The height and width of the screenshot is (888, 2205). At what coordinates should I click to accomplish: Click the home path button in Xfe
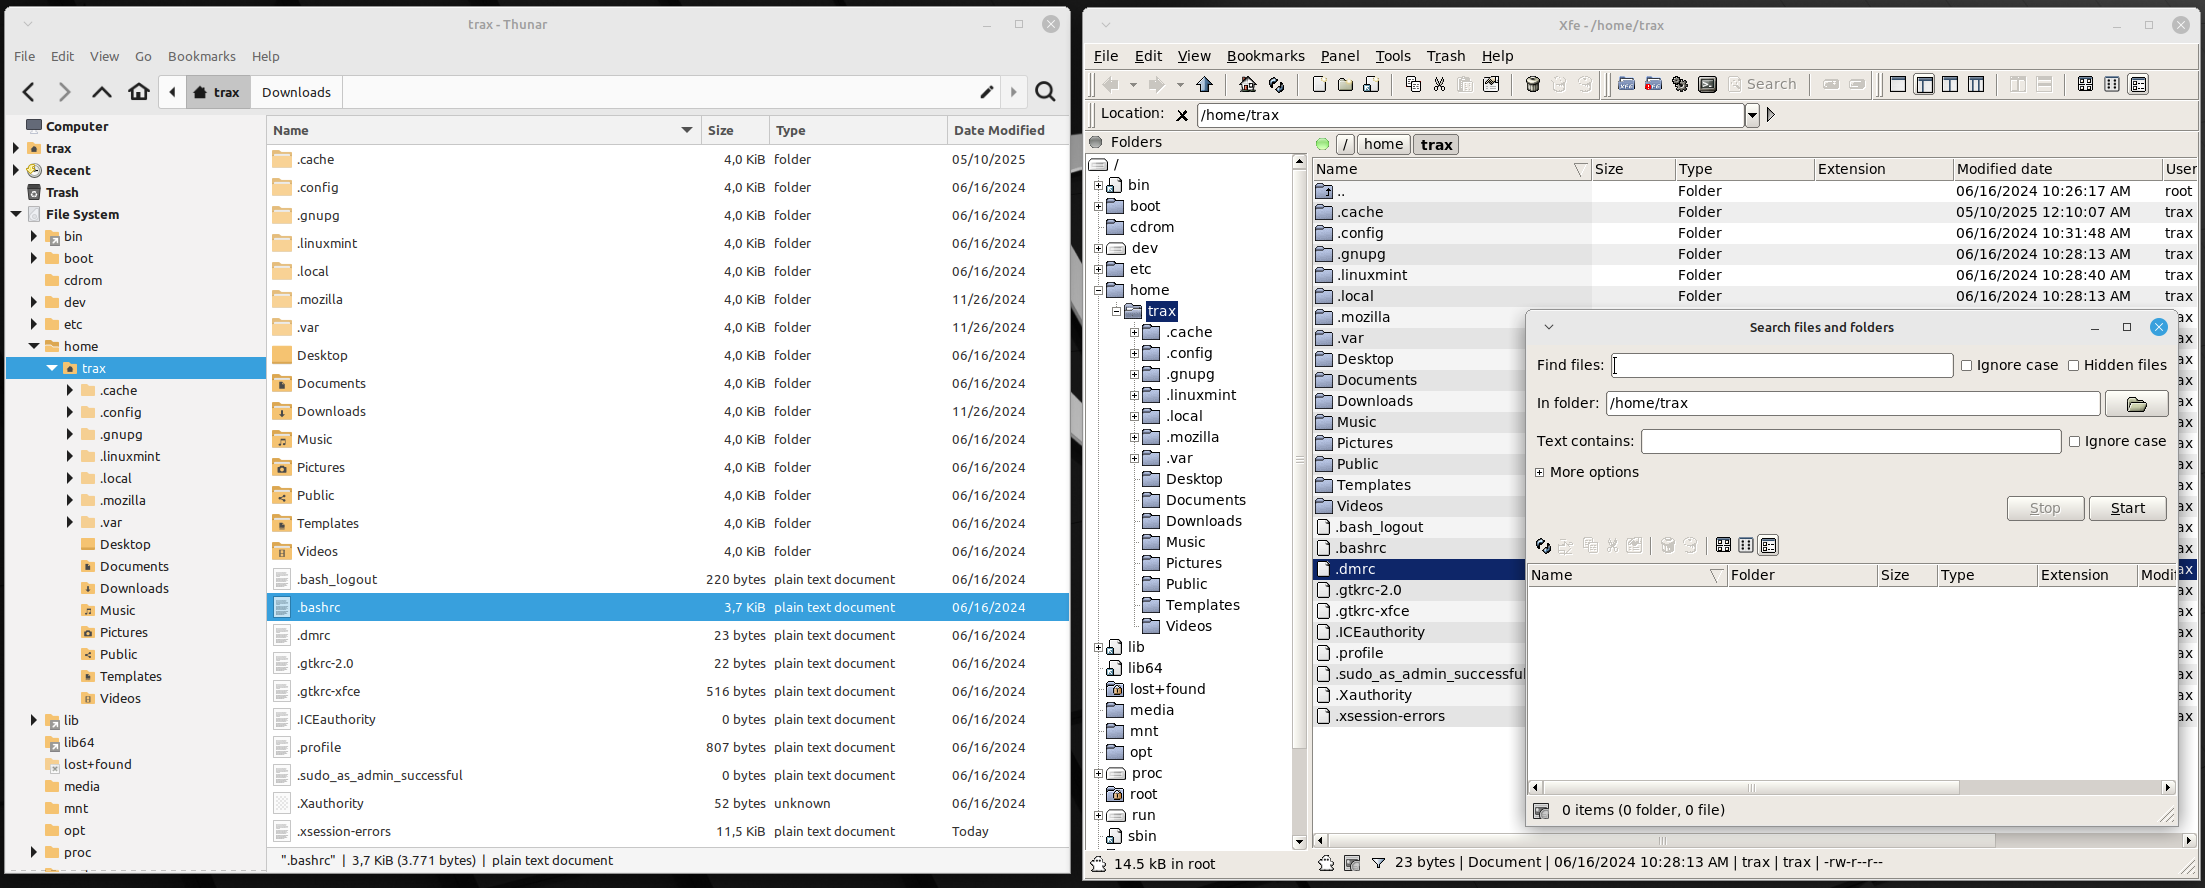pos(1383,144)
